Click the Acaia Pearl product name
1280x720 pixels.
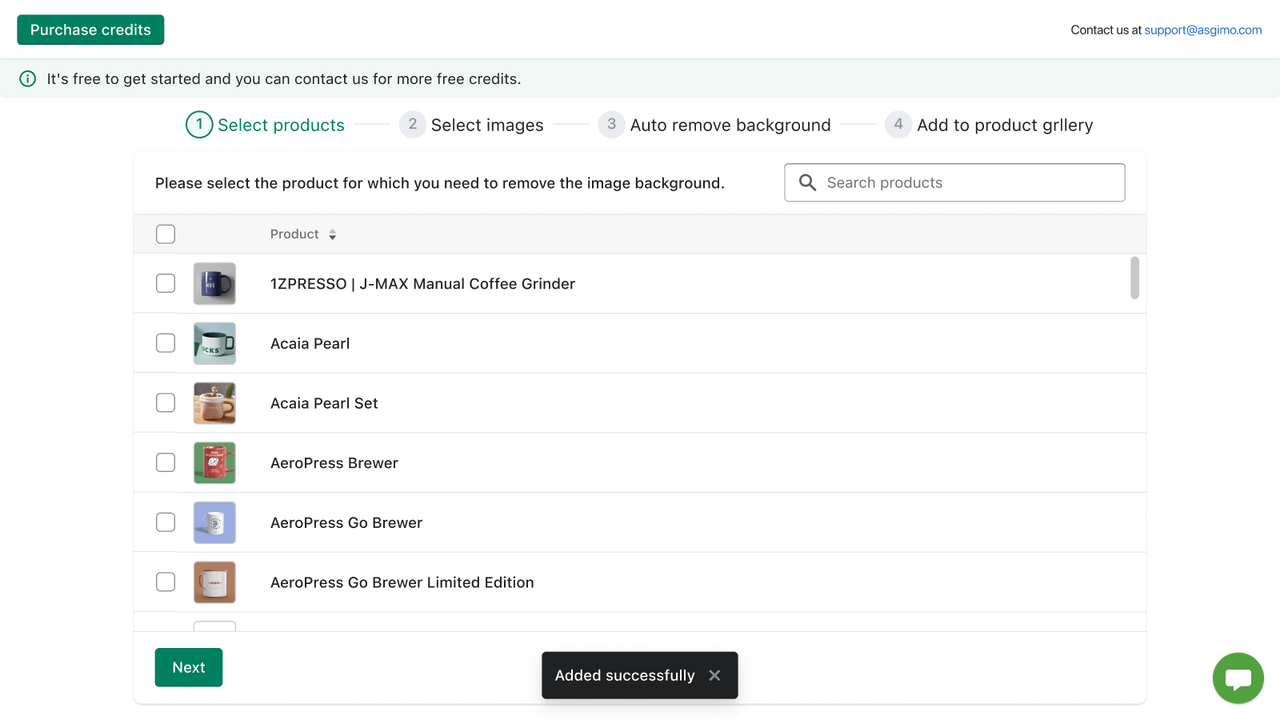click(310, 343)
